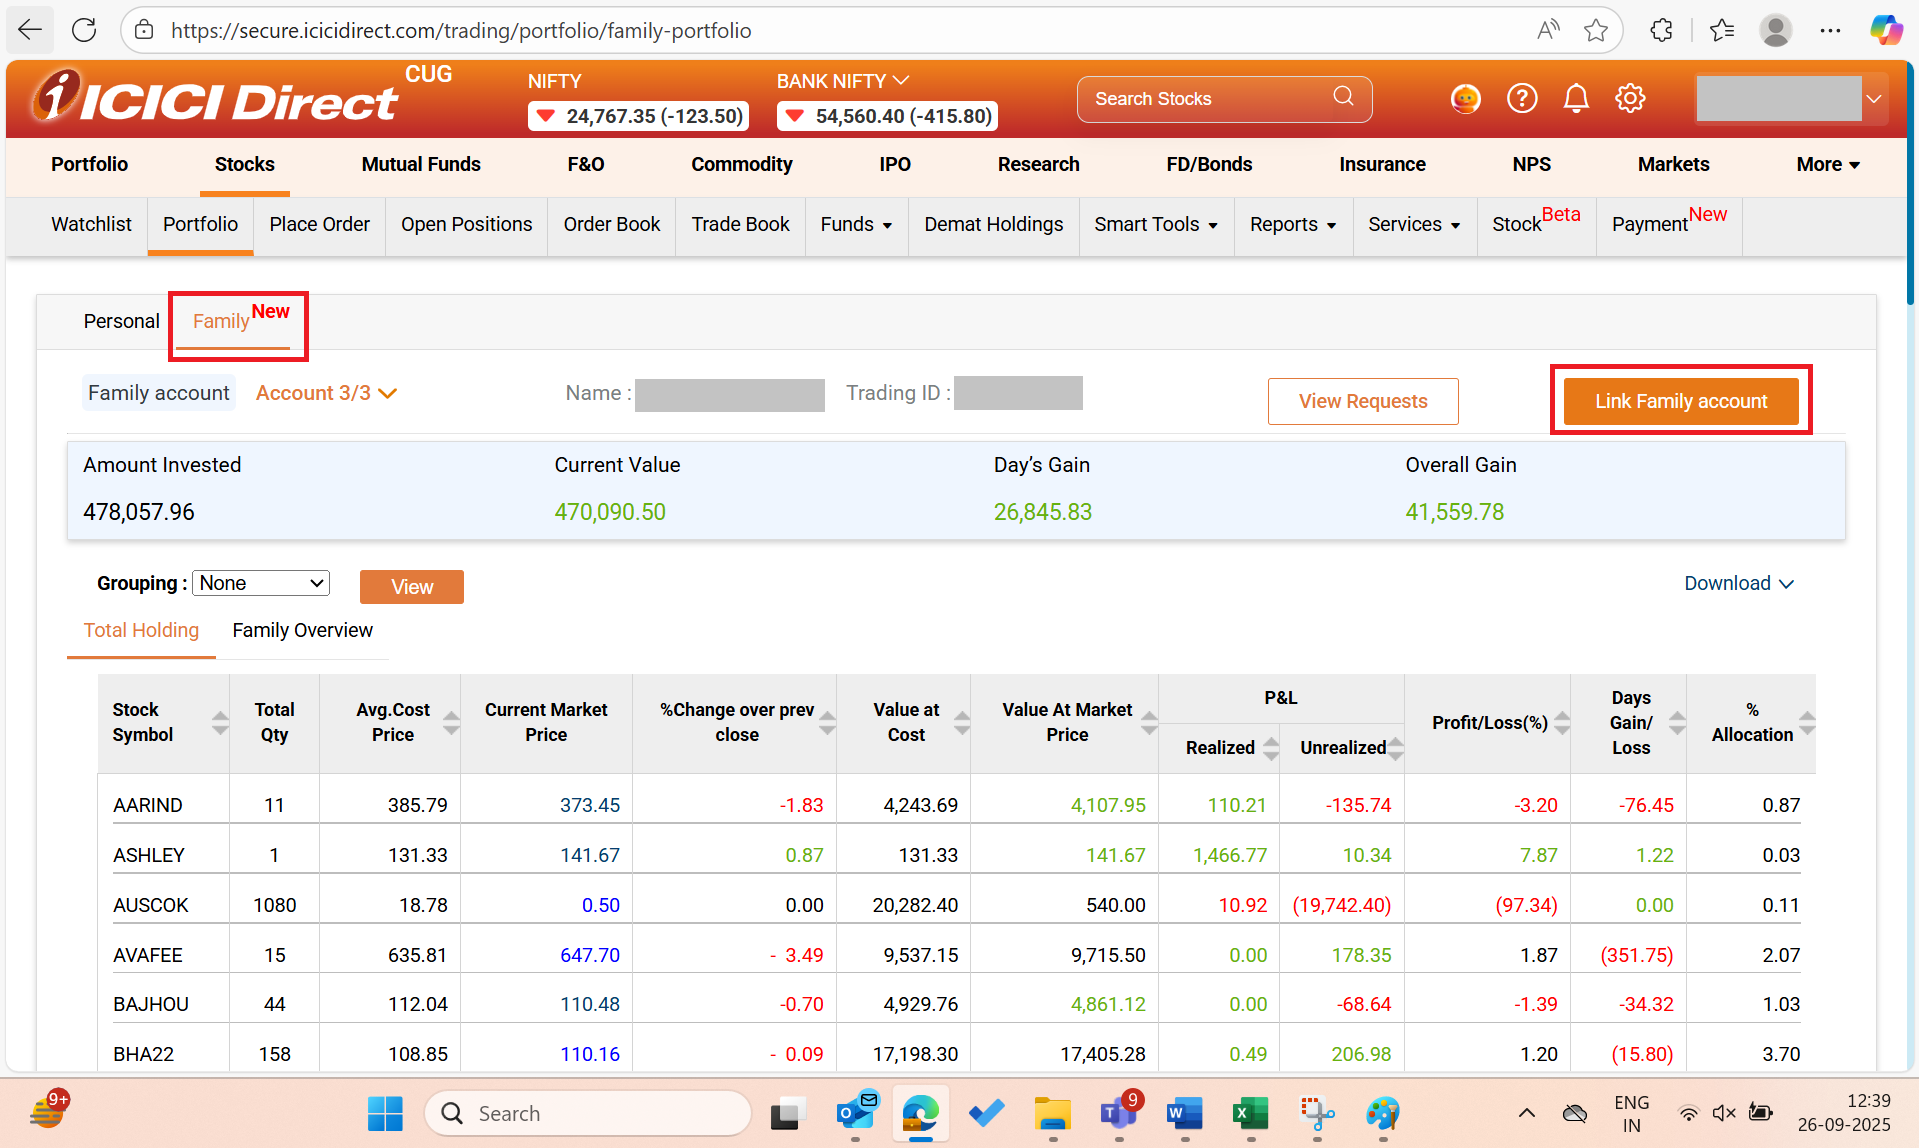Image resolution: width=1919 pixels, height=1148 pixels.
Task: Click the browser refresh icon
Action: click(84, 30)
